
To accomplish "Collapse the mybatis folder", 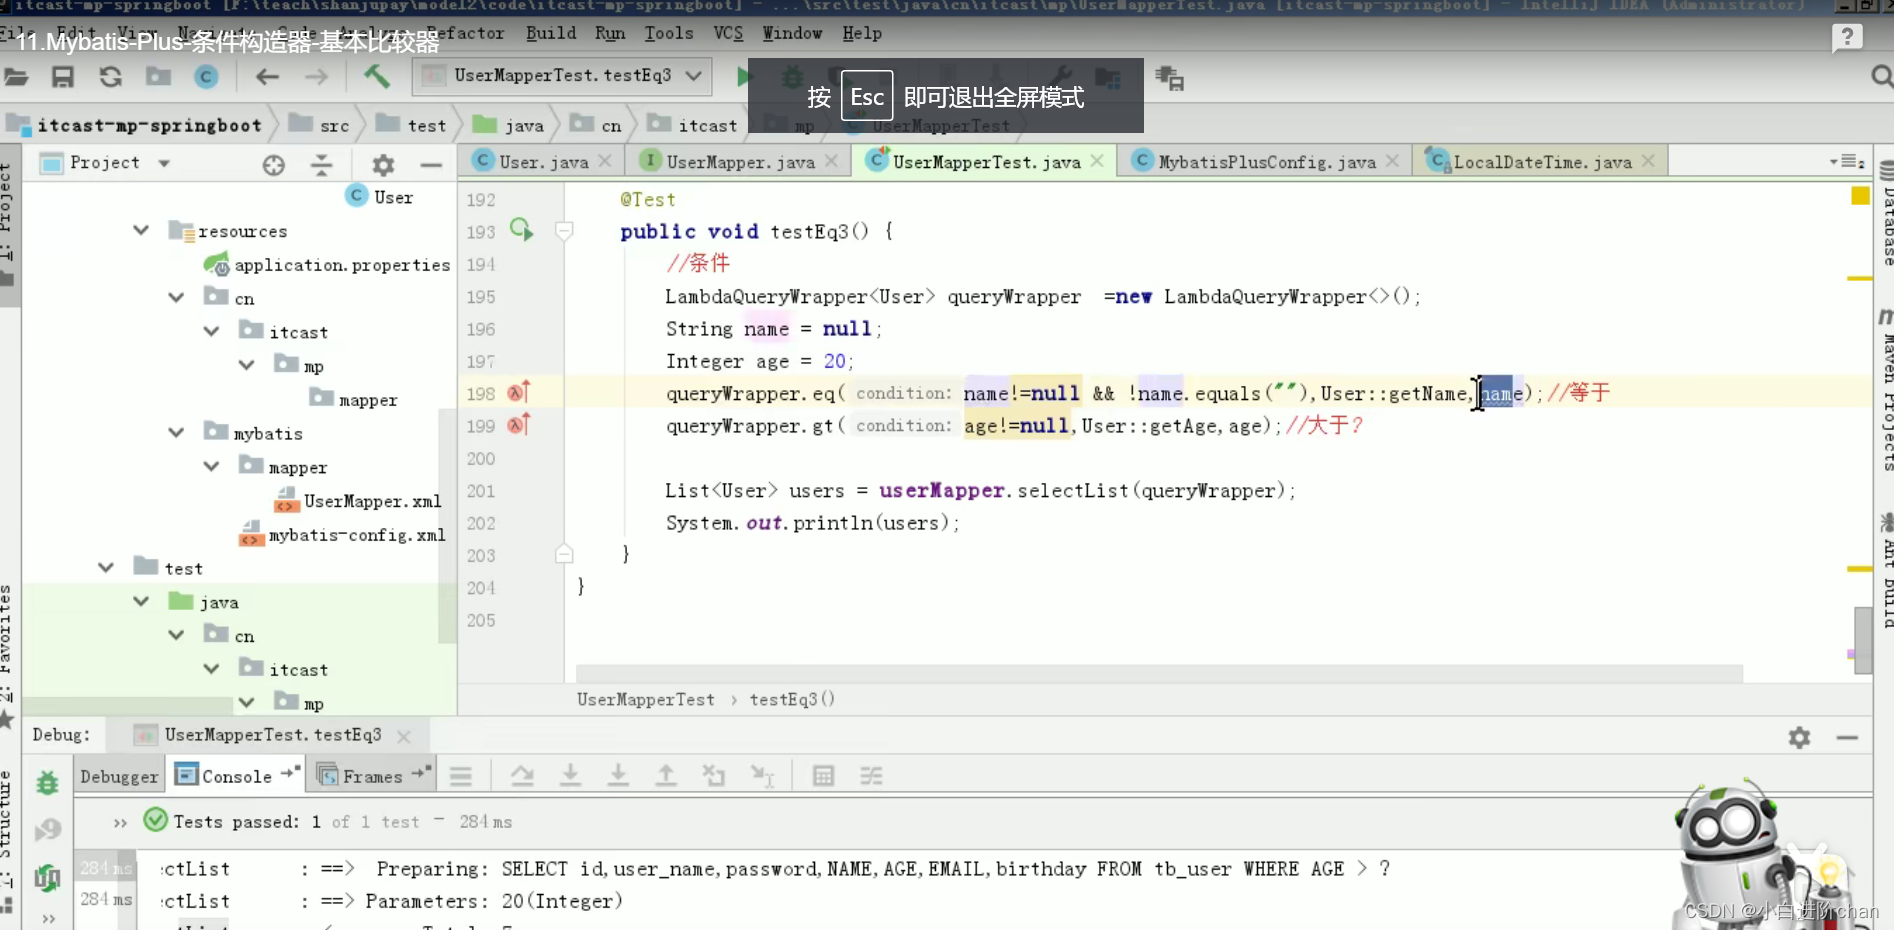I will (176, 433).
